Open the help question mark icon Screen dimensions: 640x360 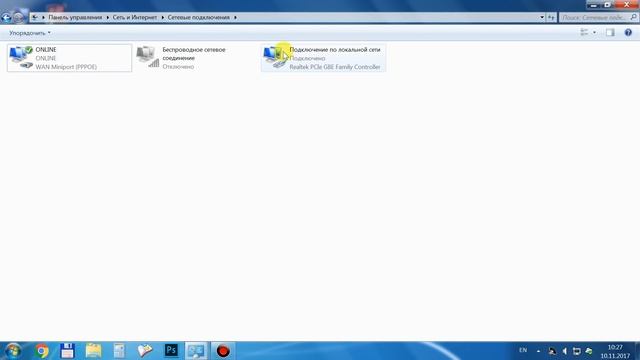pos(628,33)
